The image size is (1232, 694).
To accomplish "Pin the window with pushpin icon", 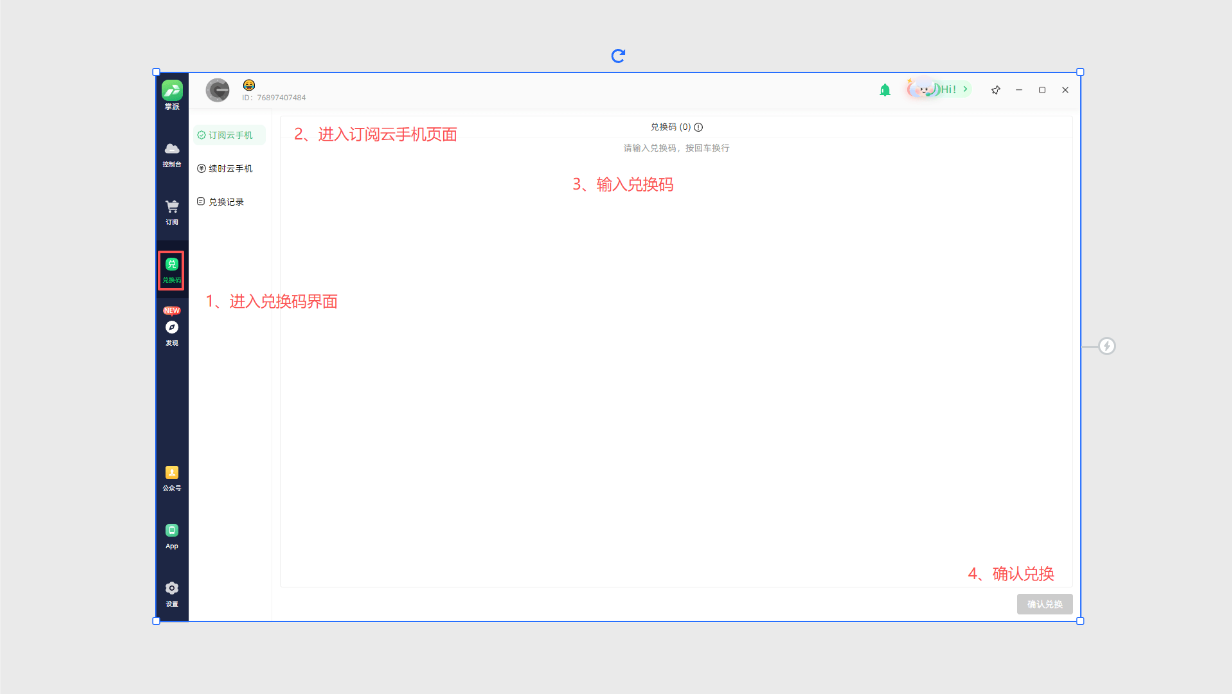I will pyautogui.click(x=996, y=90).
